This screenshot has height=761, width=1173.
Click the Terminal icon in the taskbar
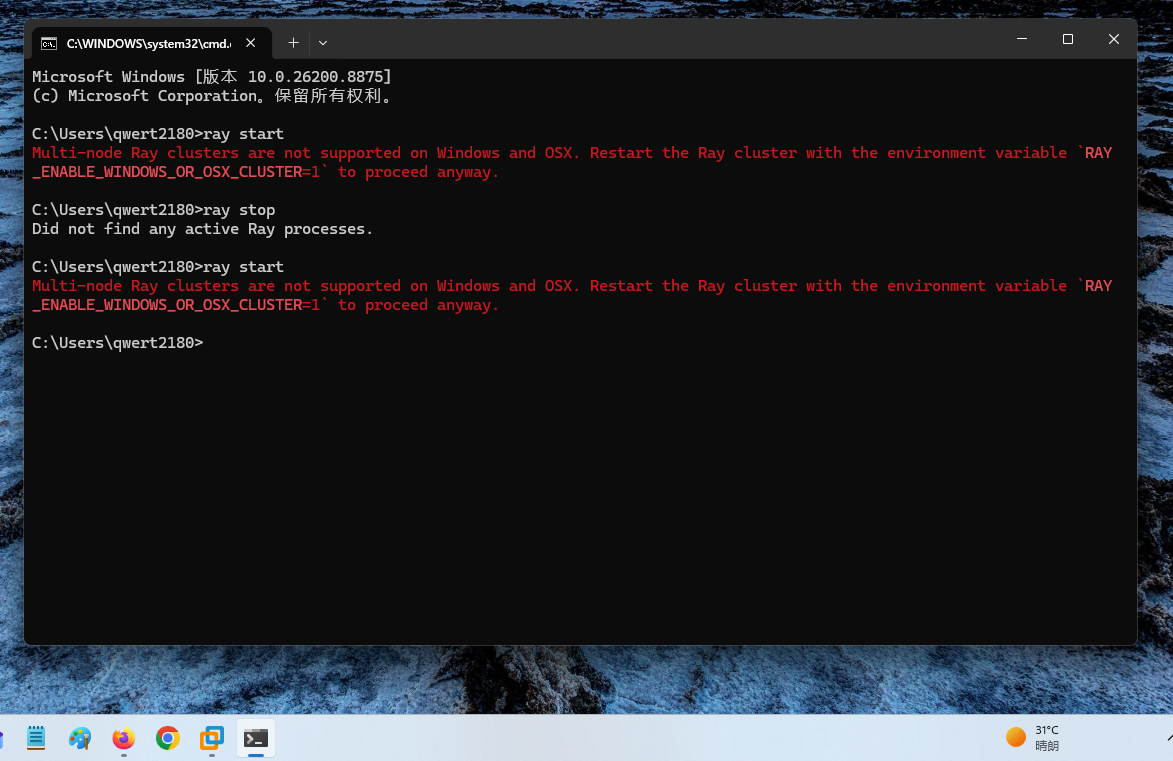[x=256, y=738]
